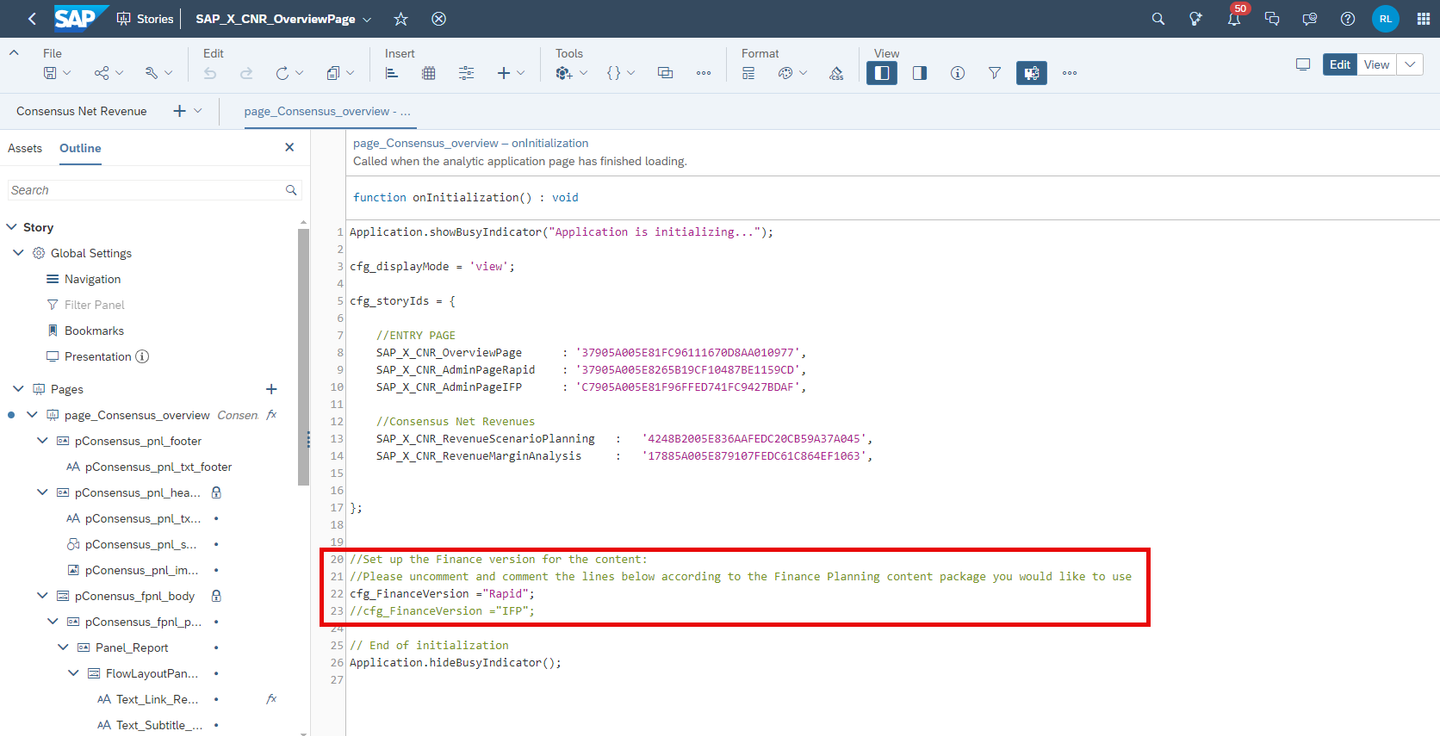The image size is (1440, 736).
Task: Open Bookmarks in Global Settings
Action: click(94, 331)
